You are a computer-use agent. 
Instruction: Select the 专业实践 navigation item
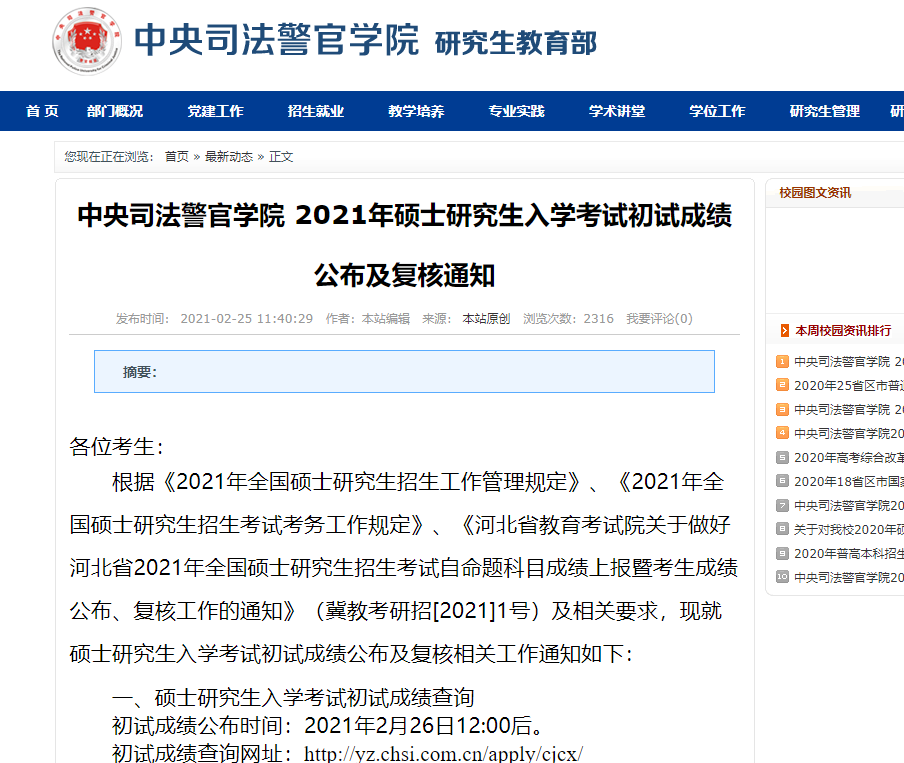516,111
